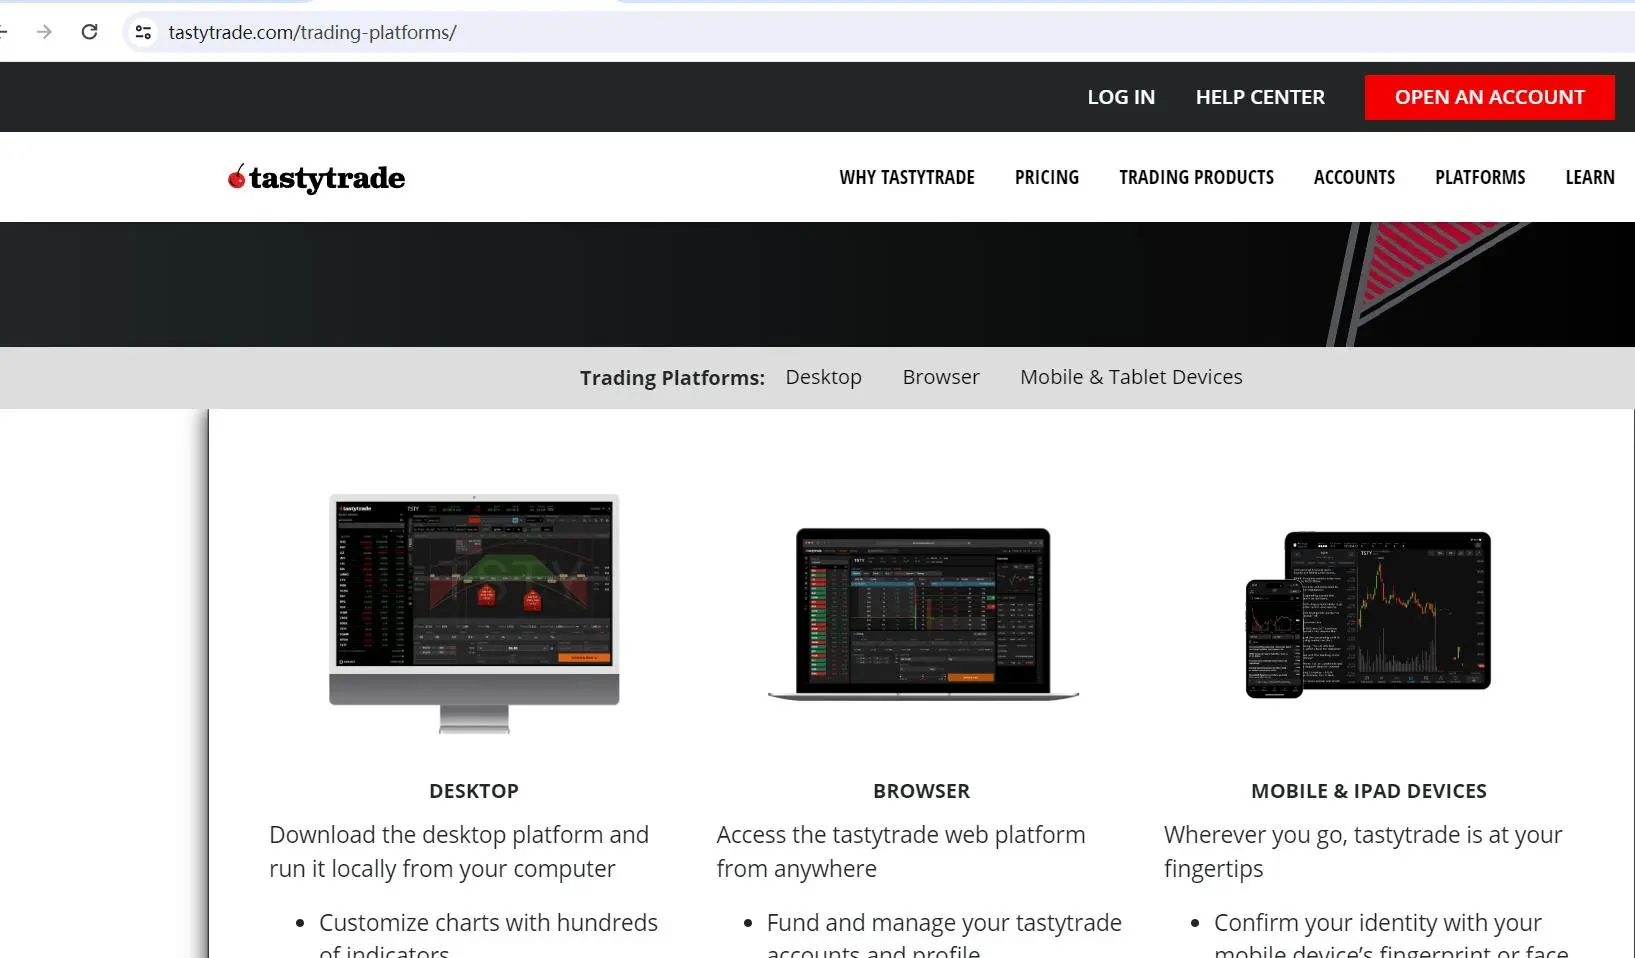This screenshot has width=1635, height=958.
Task: Click the 'Trading Platforms:' label
Action: coord(672,378)
